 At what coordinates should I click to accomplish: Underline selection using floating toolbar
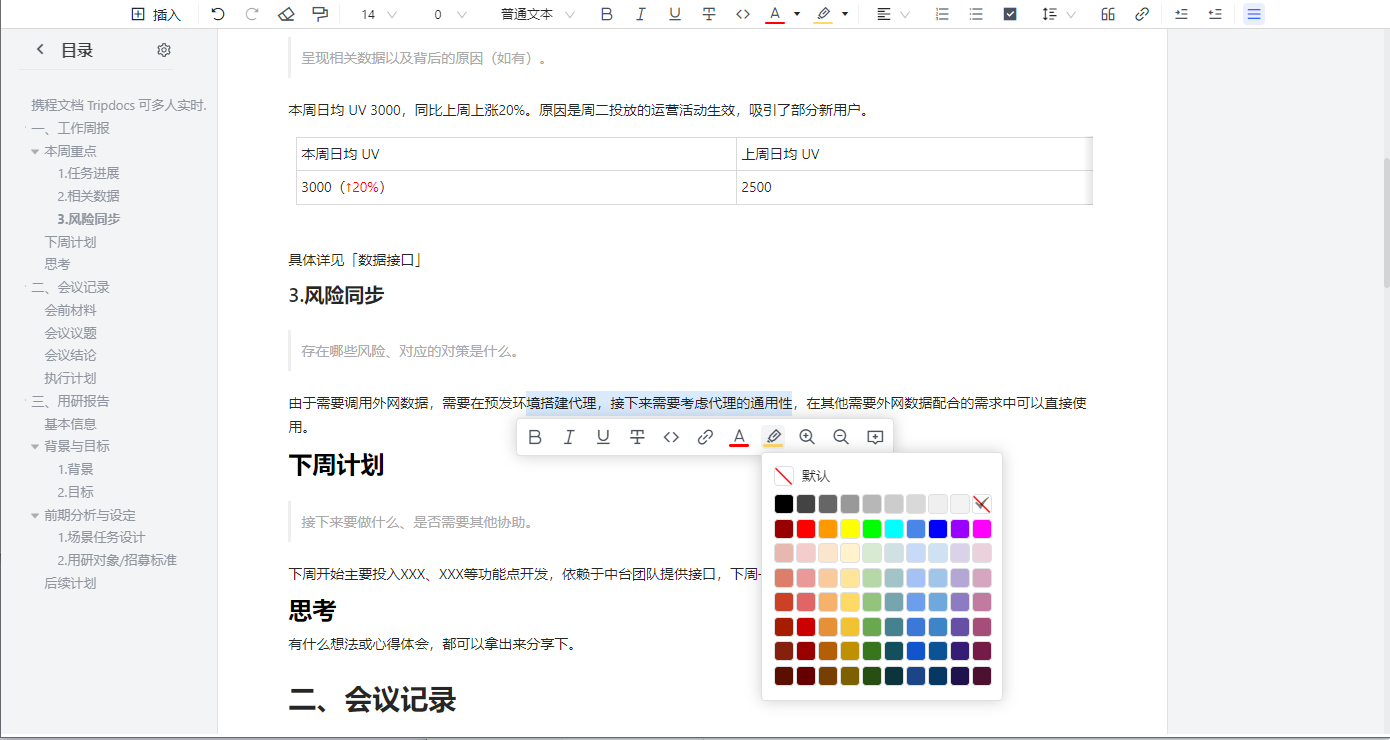(603, 437)
